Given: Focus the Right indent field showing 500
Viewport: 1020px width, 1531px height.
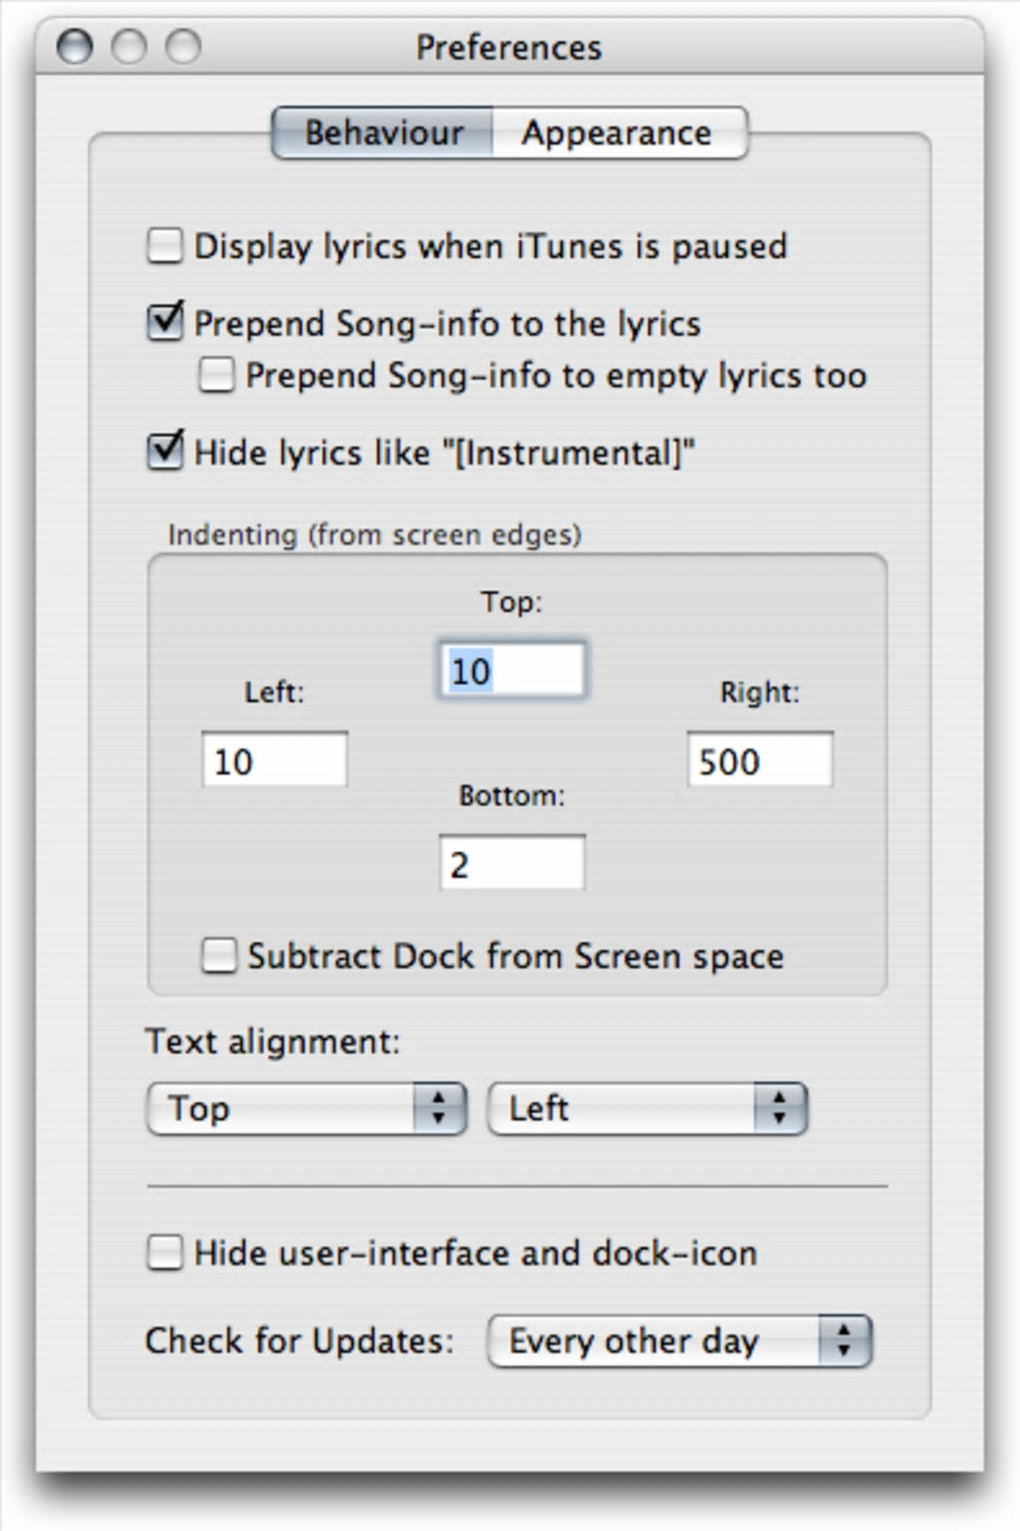Looking at the screenshot, I should tap(759, 761).
